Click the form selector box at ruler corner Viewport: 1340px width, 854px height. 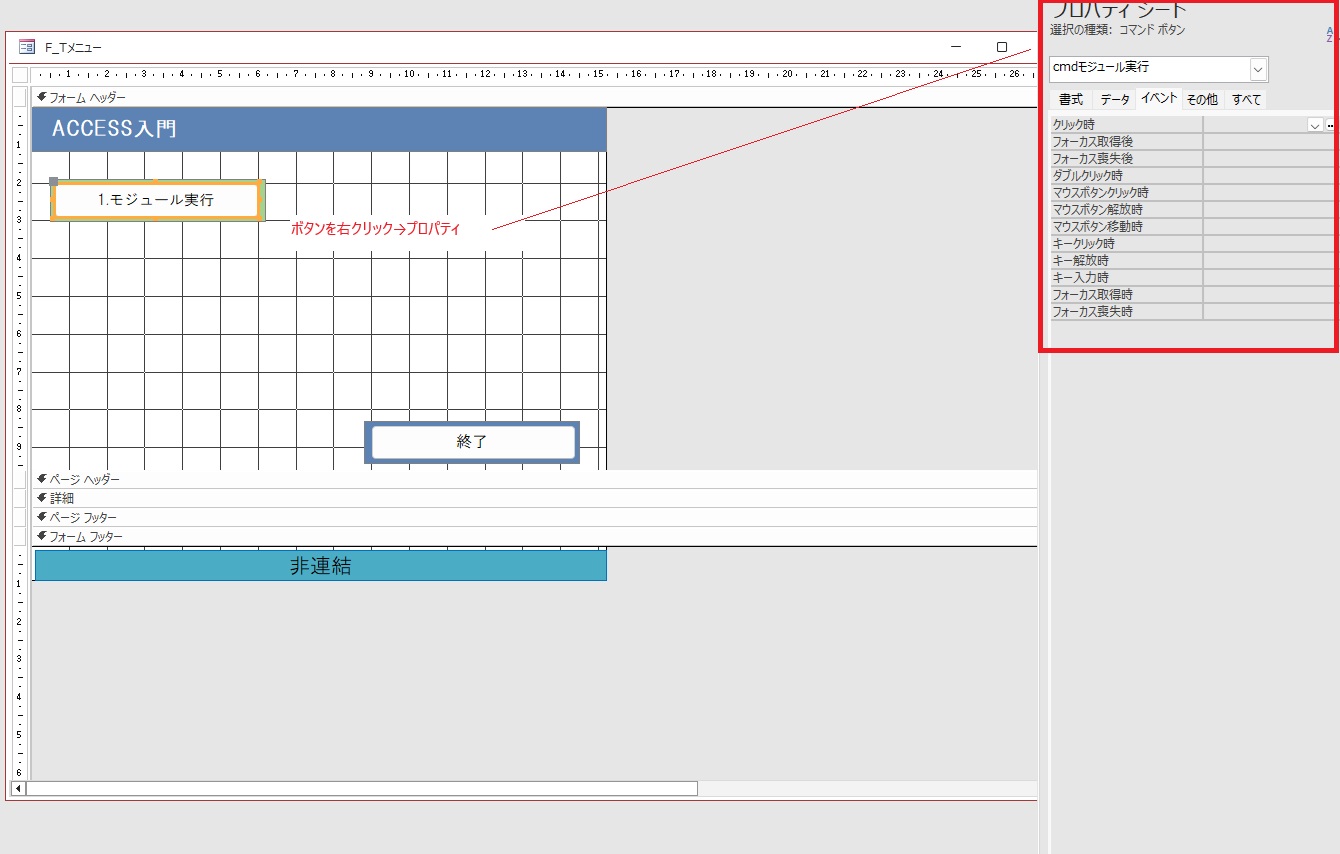click(20, 75)
